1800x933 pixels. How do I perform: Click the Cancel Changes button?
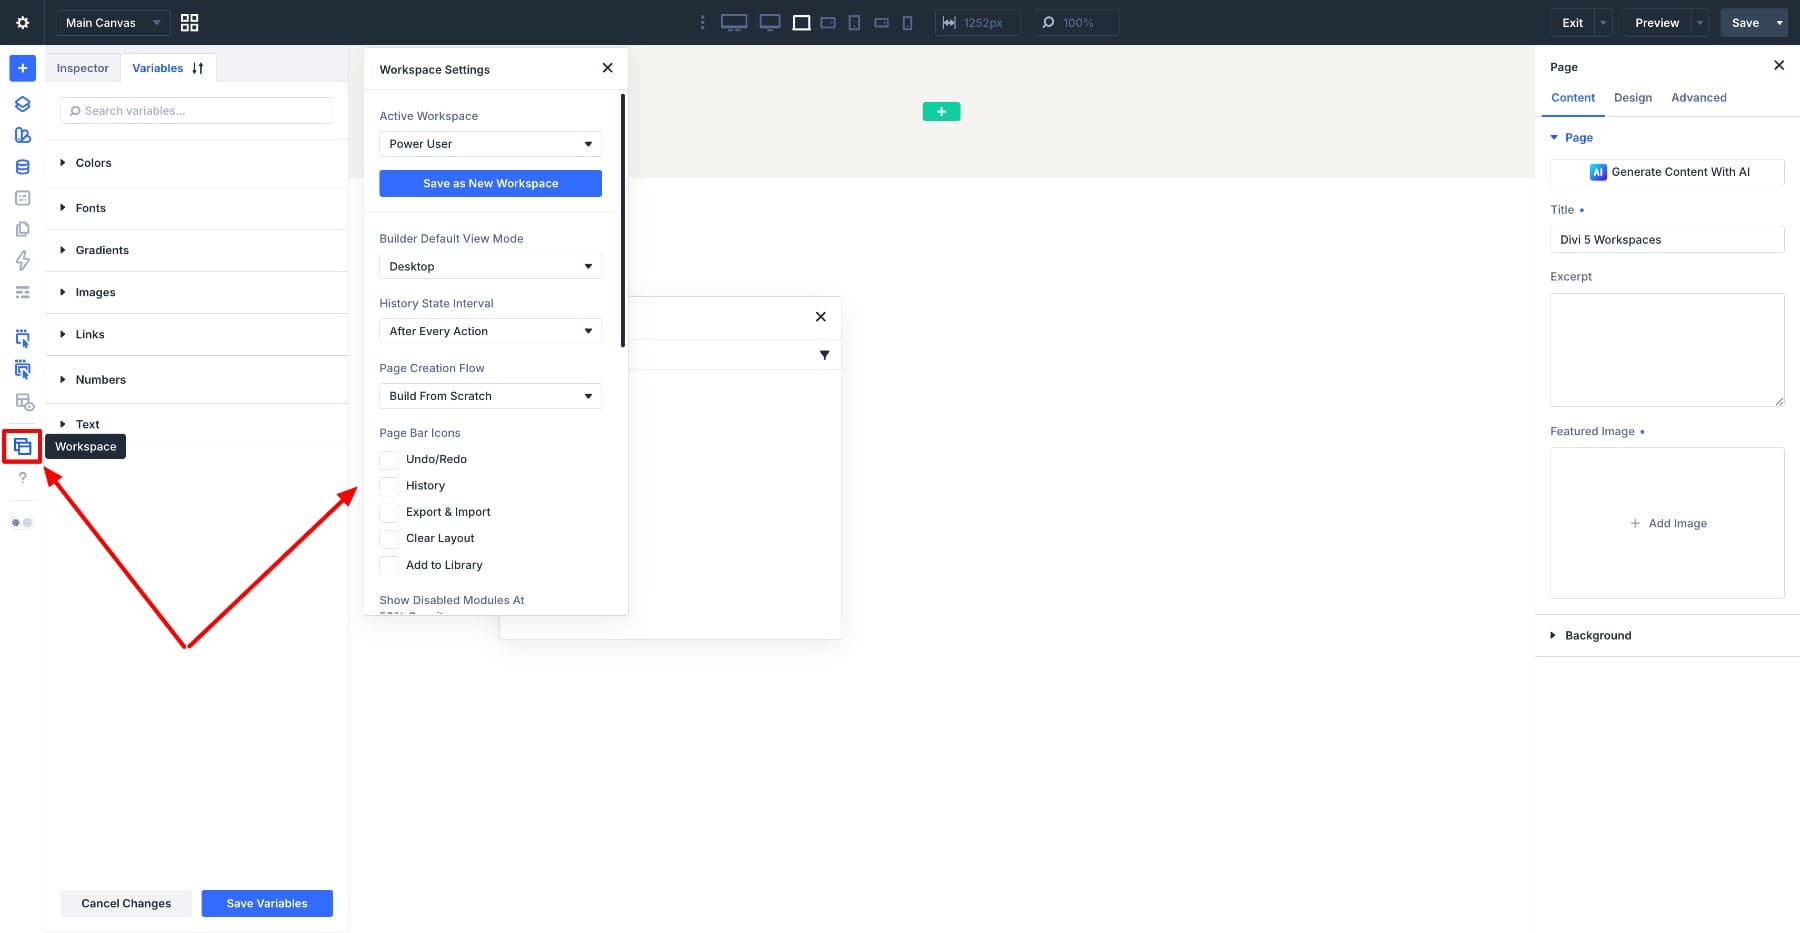coord(126,903)
